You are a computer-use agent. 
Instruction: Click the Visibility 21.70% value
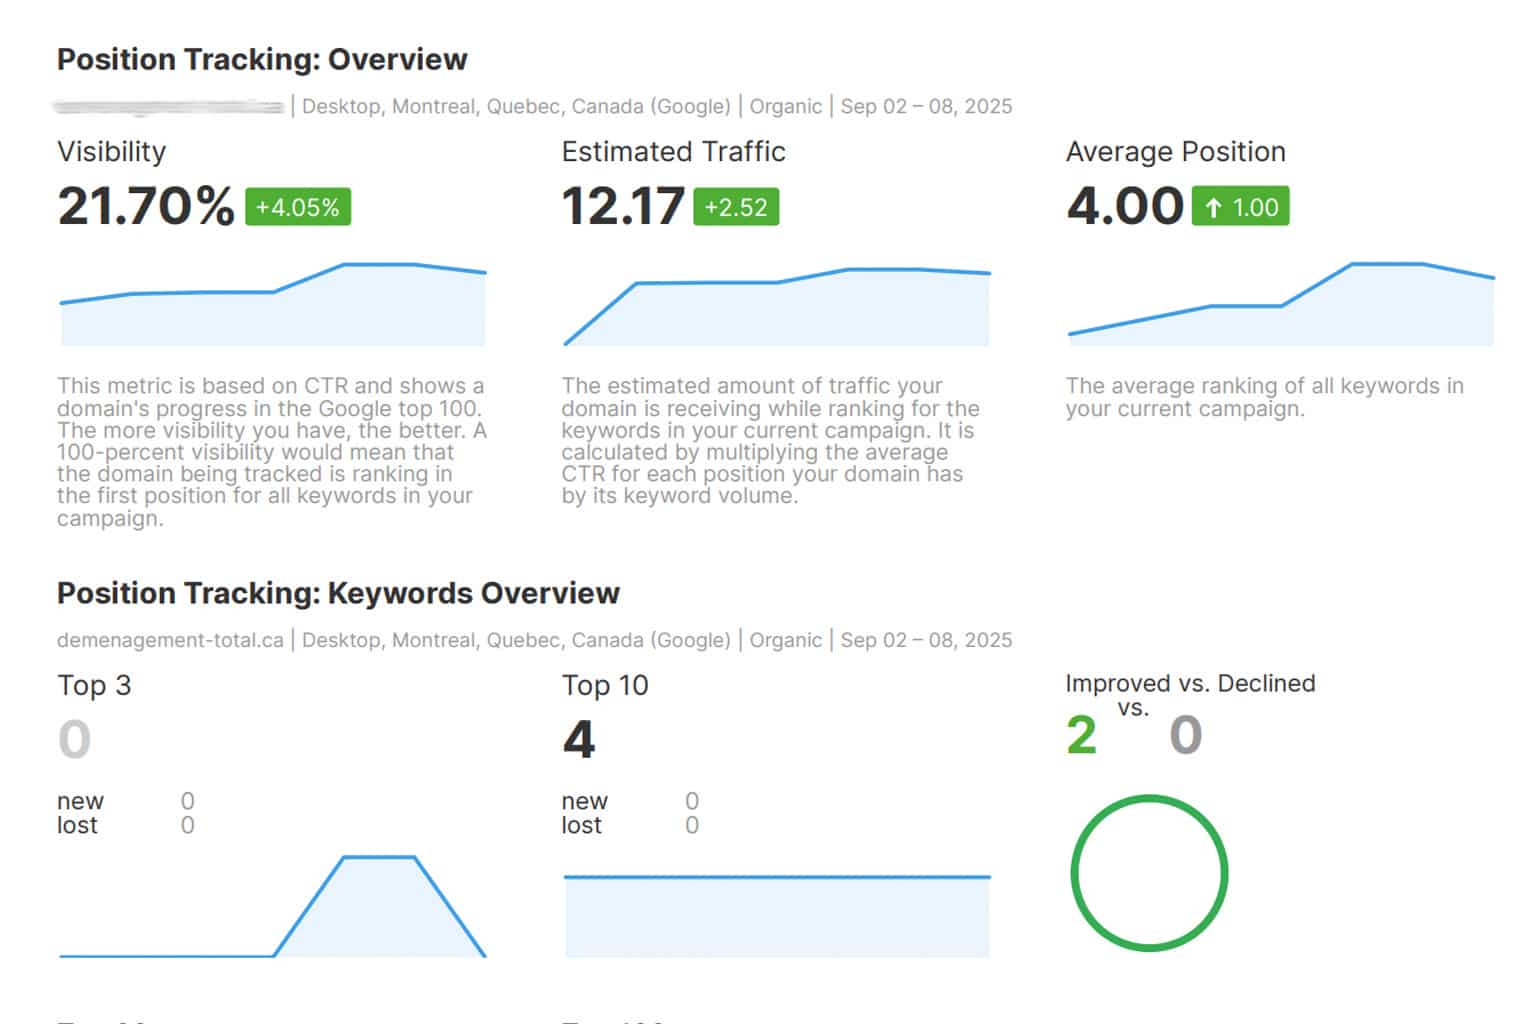pos(146,206)
